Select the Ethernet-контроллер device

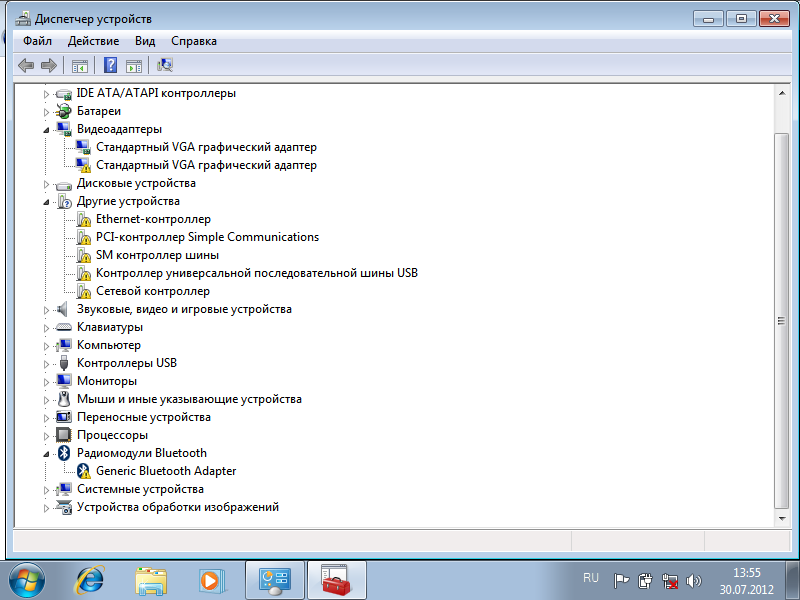click(x=153, y=219)
